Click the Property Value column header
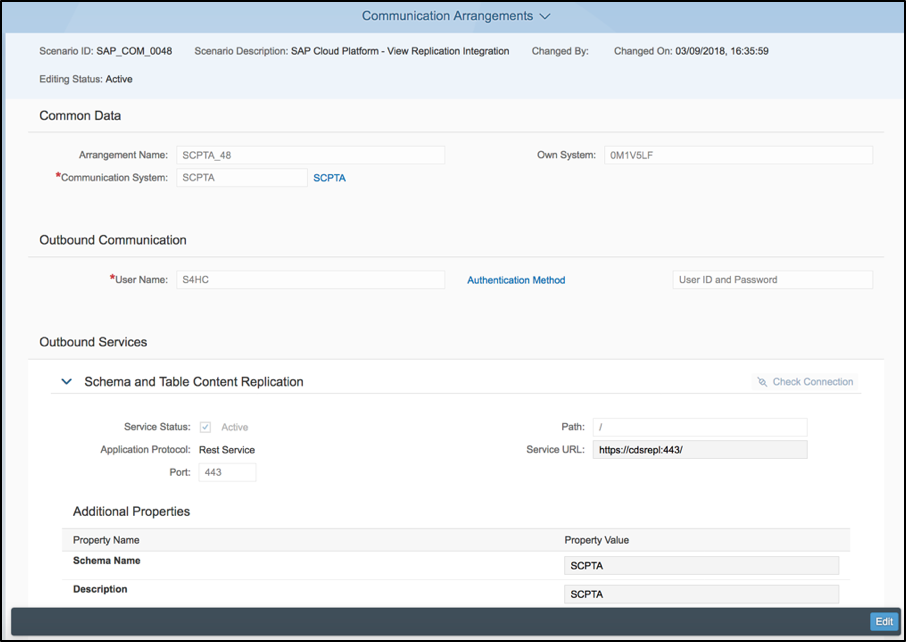906x642 pixels. point(596,540)
